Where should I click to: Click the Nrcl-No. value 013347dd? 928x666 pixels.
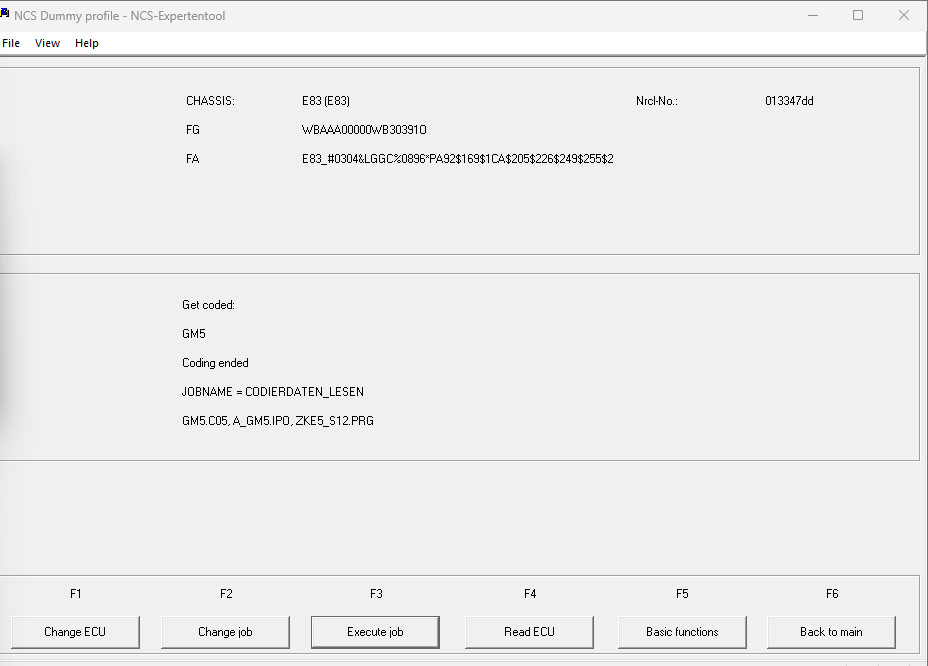789,101
